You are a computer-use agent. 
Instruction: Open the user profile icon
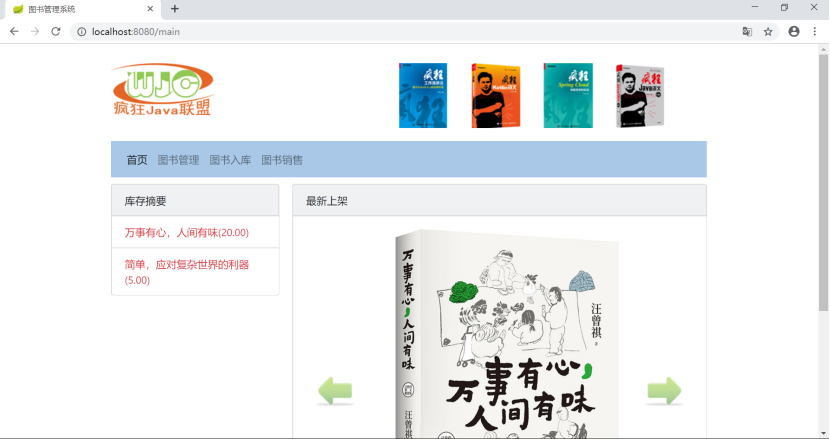click(793, 32)
